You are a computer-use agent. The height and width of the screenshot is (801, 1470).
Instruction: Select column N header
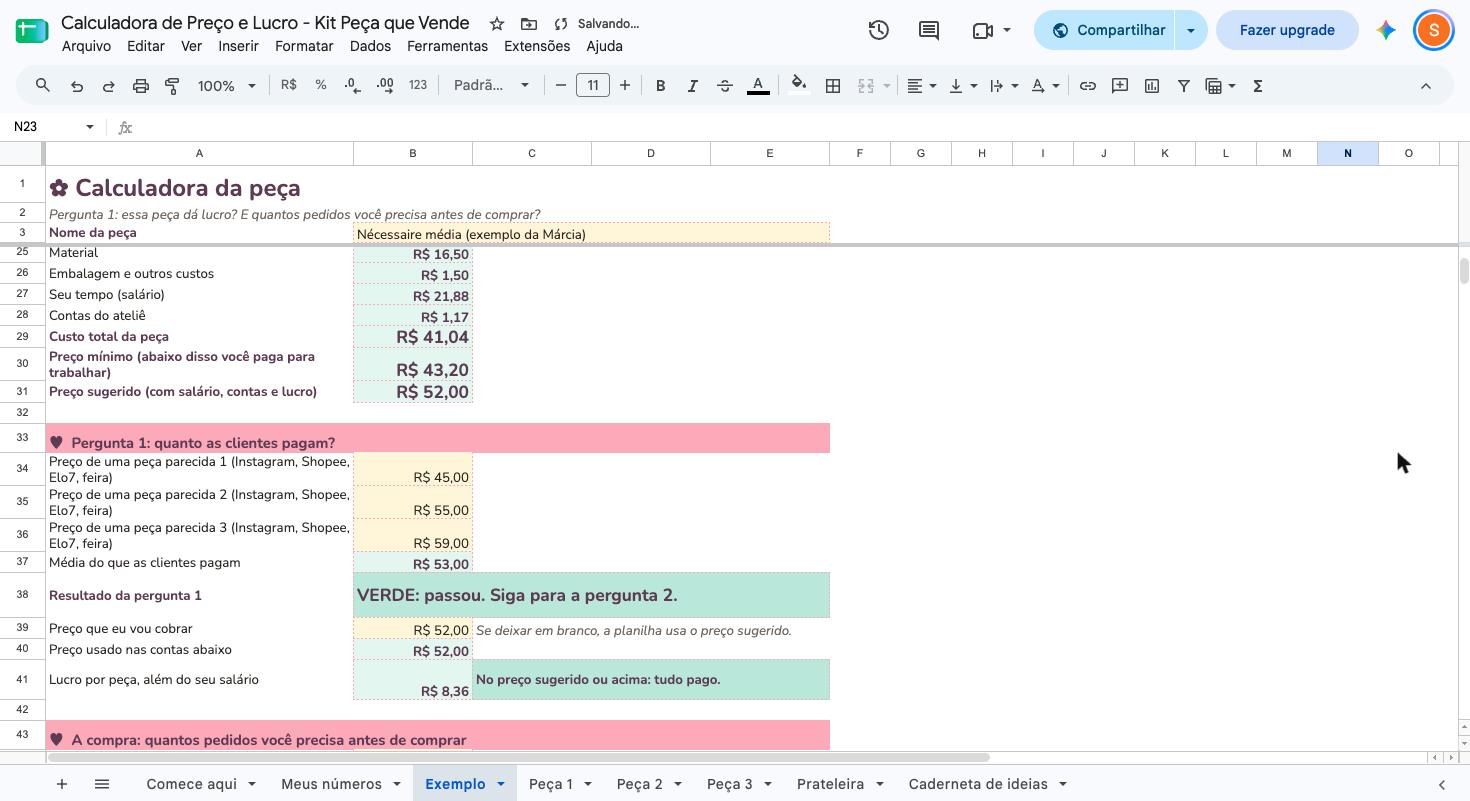(1347, 153)
